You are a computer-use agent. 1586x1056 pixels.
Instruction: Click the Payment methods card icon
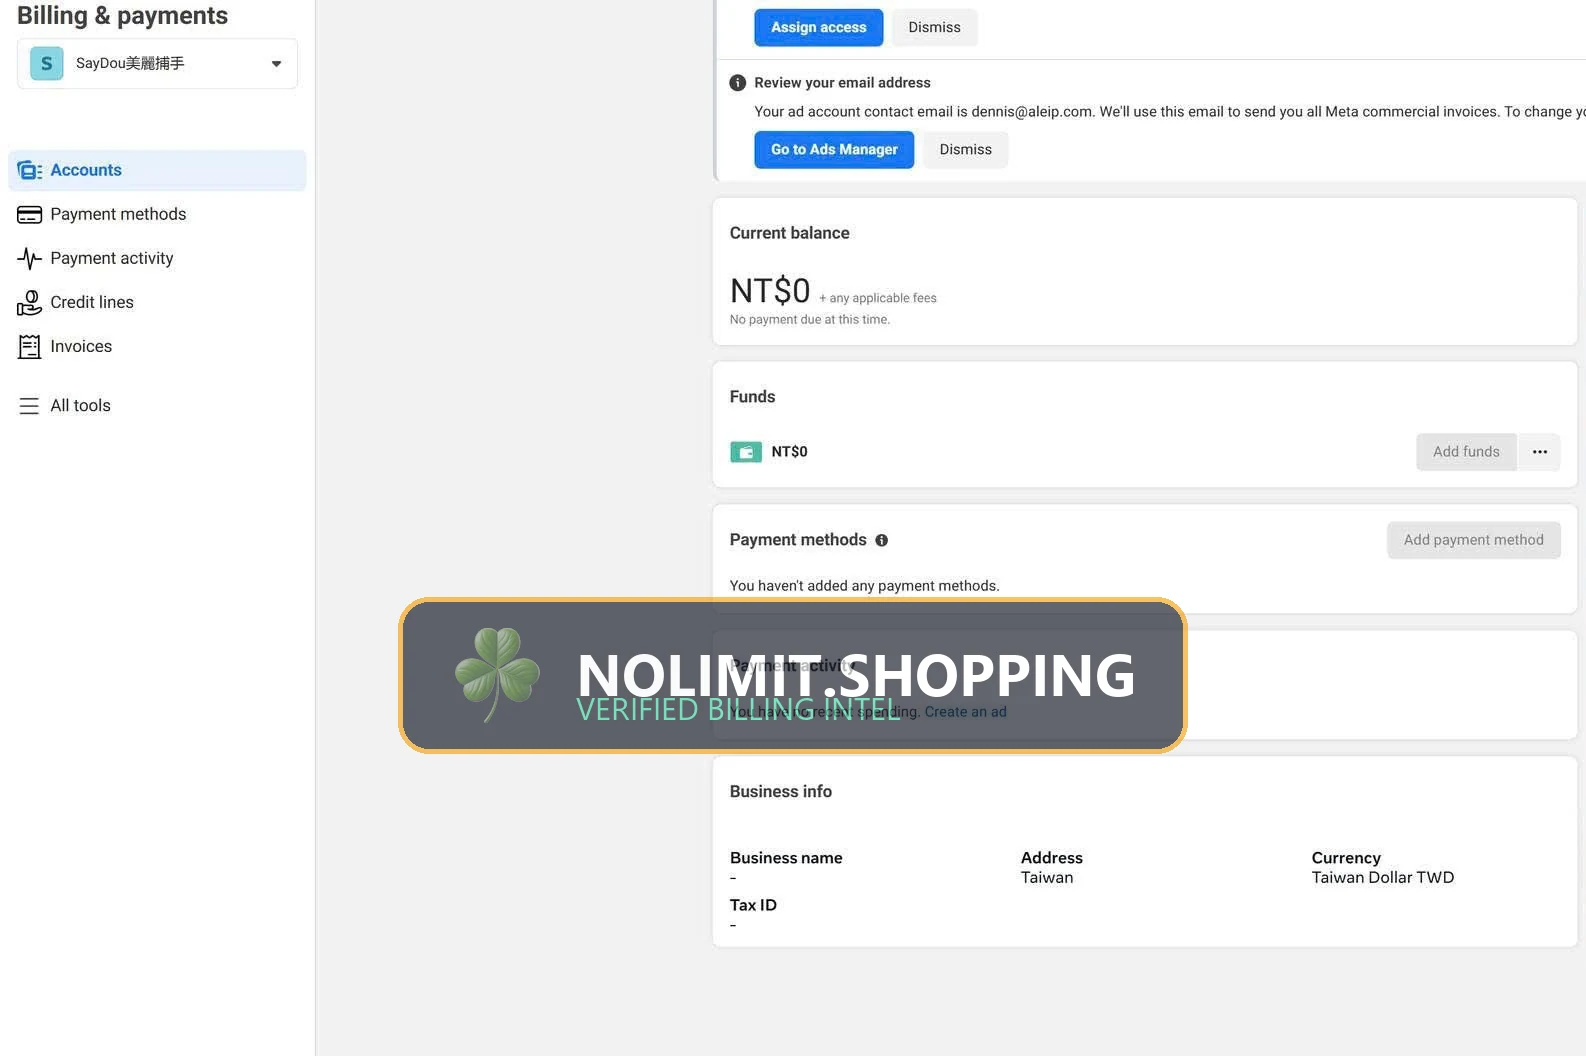point(29,215)
